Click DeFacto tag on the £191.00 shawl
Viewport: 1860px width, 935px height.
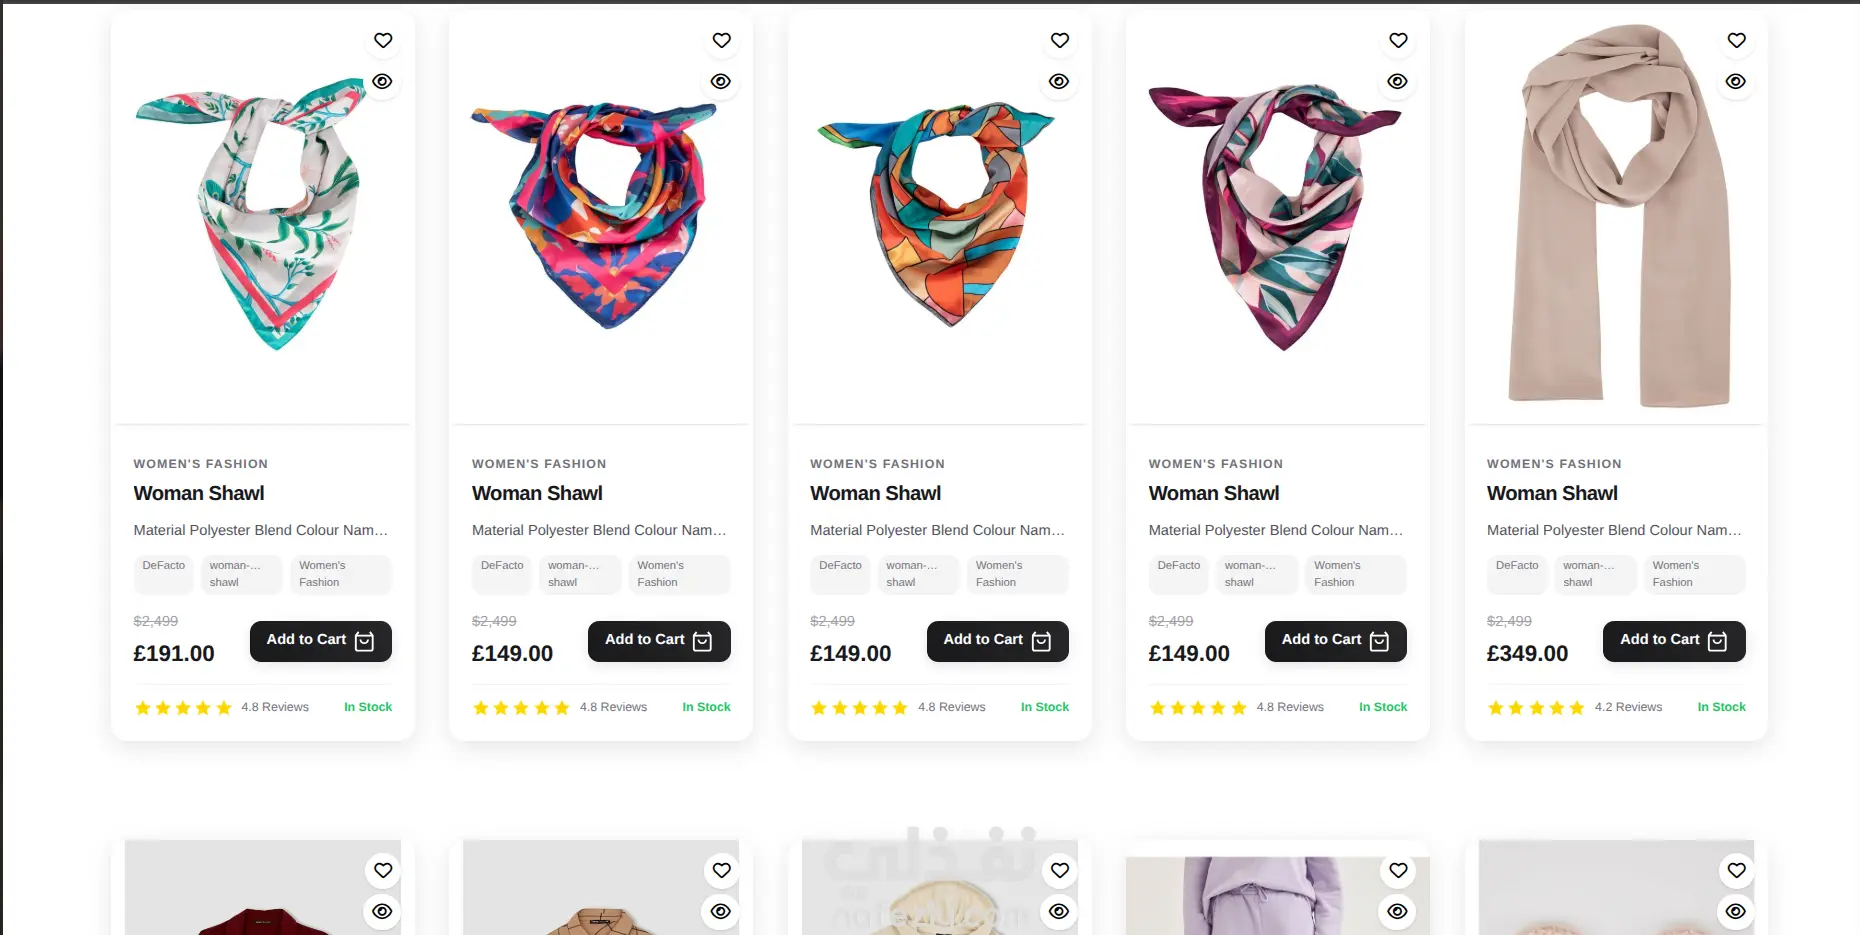[164, 566]
